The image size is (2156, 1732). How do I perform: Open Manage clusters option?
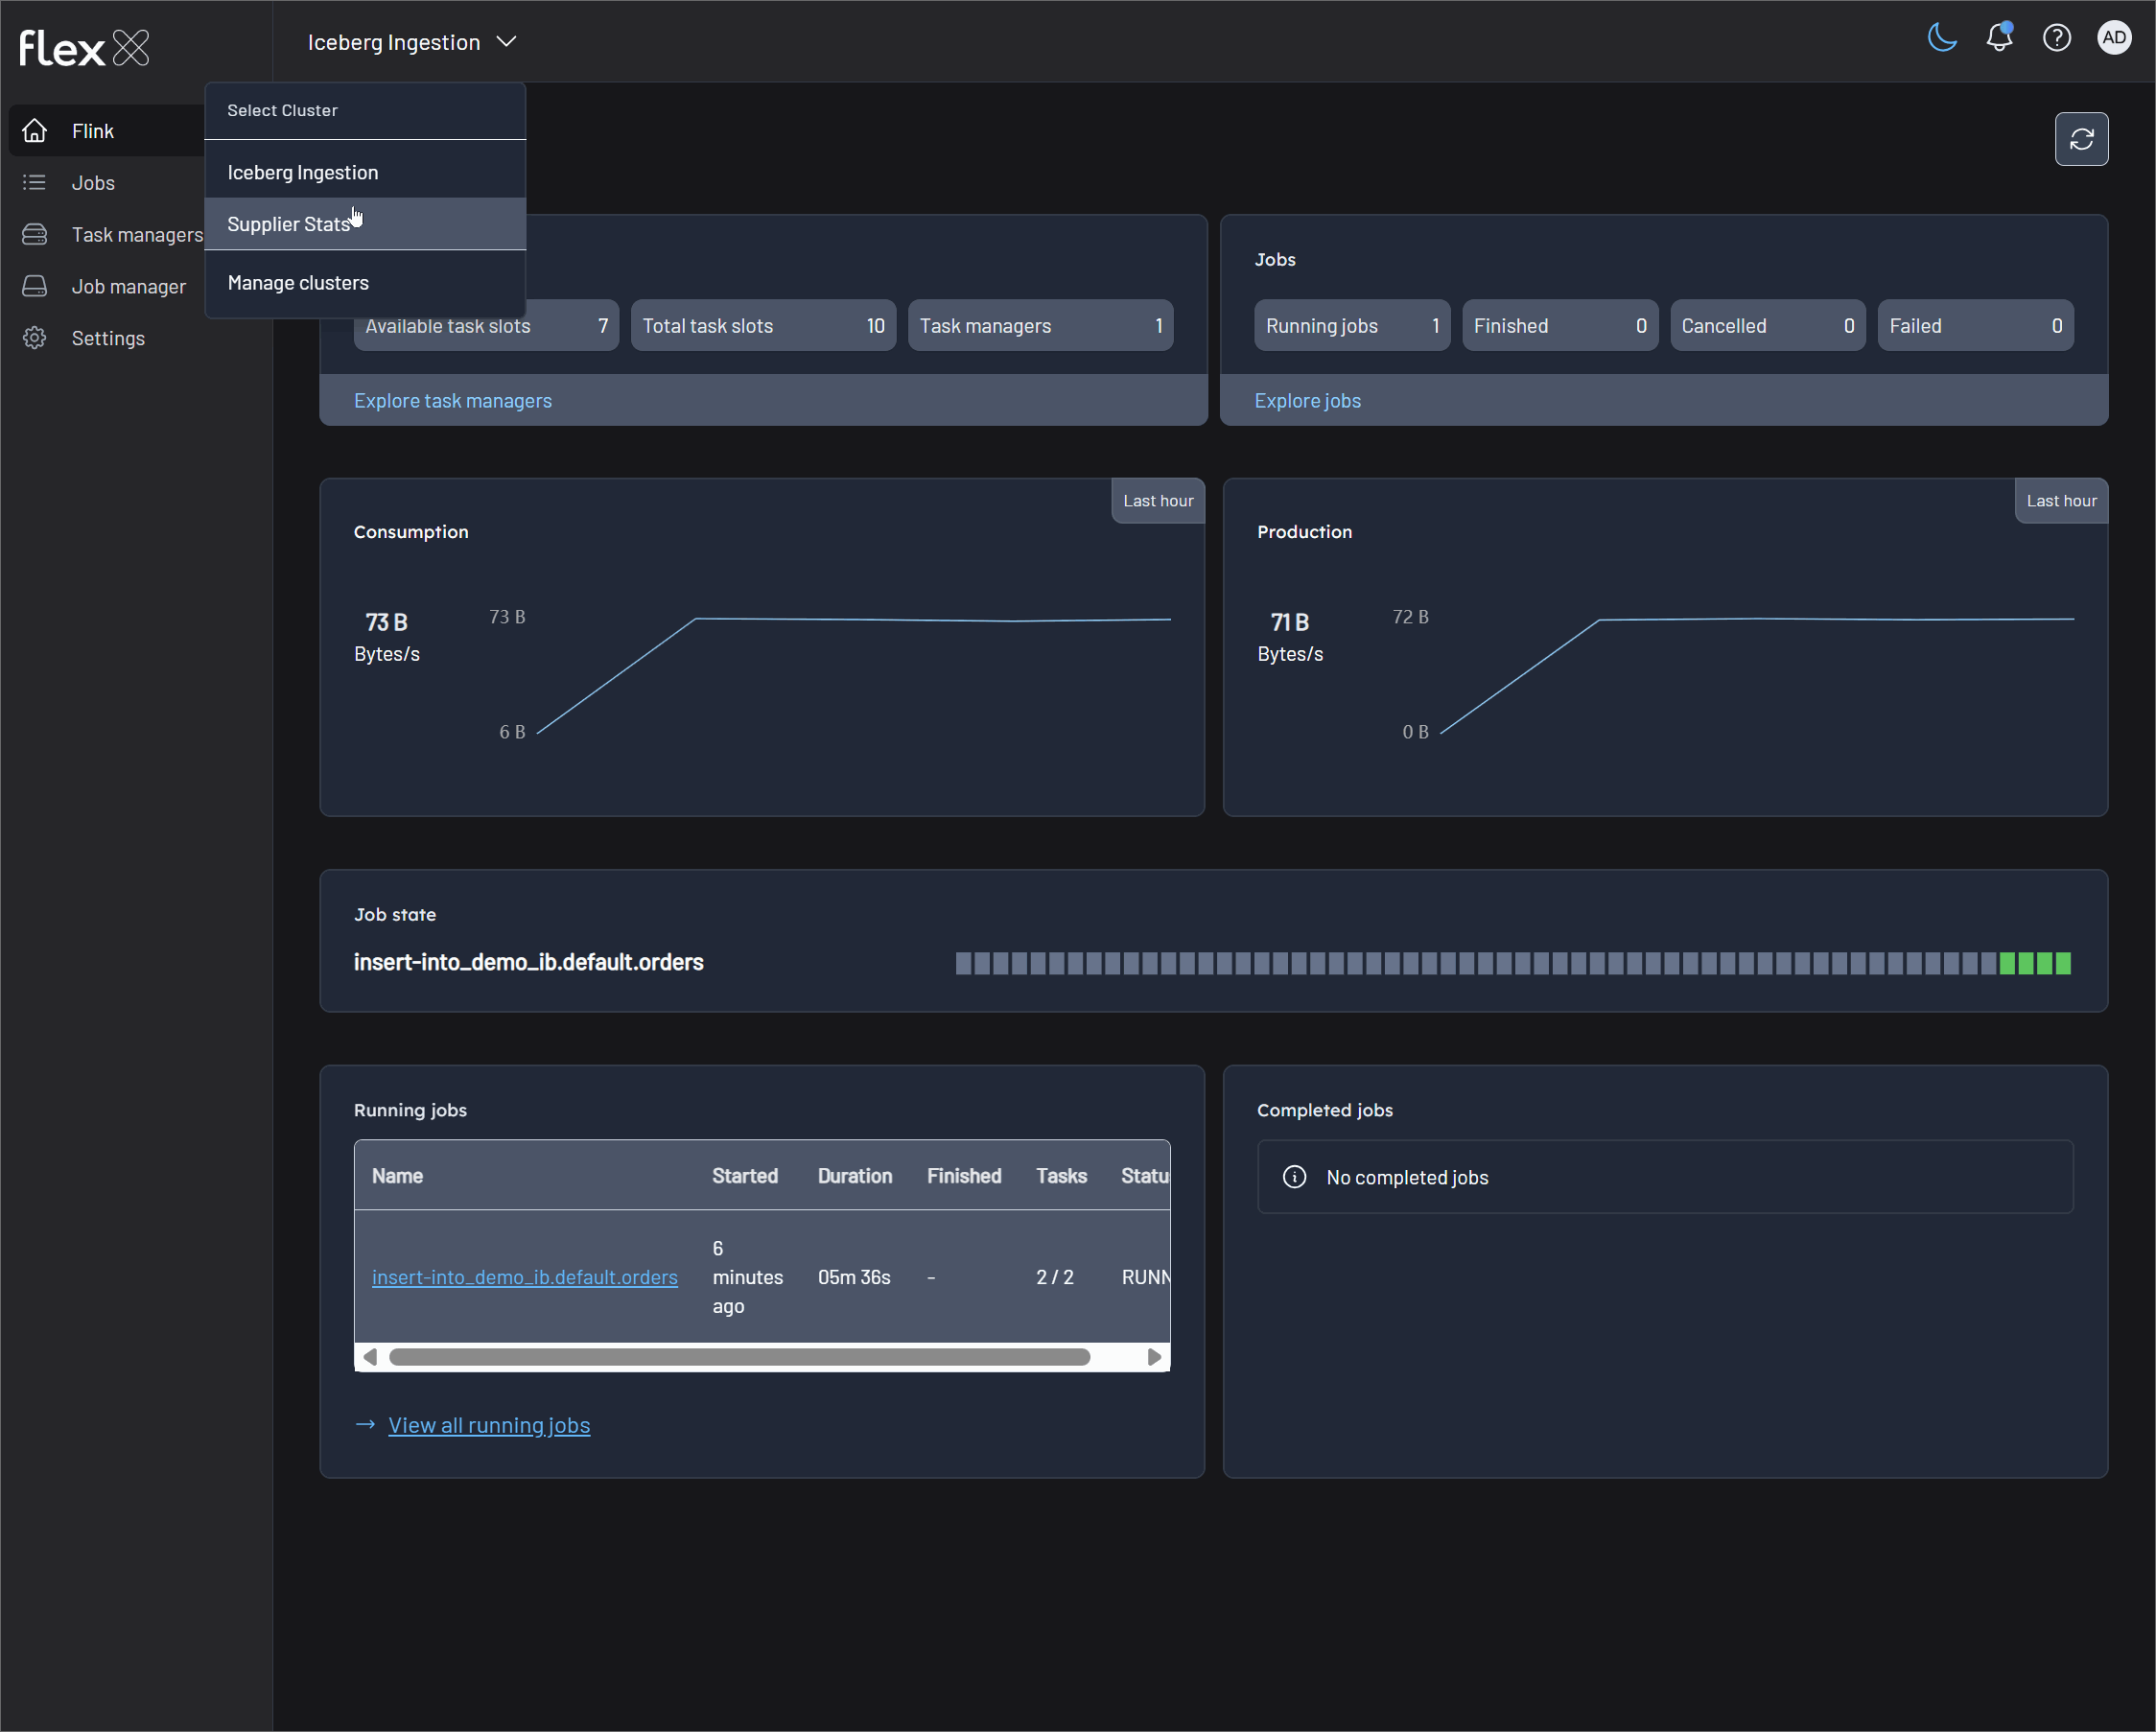pyautogui.click(x=298, y=283)
